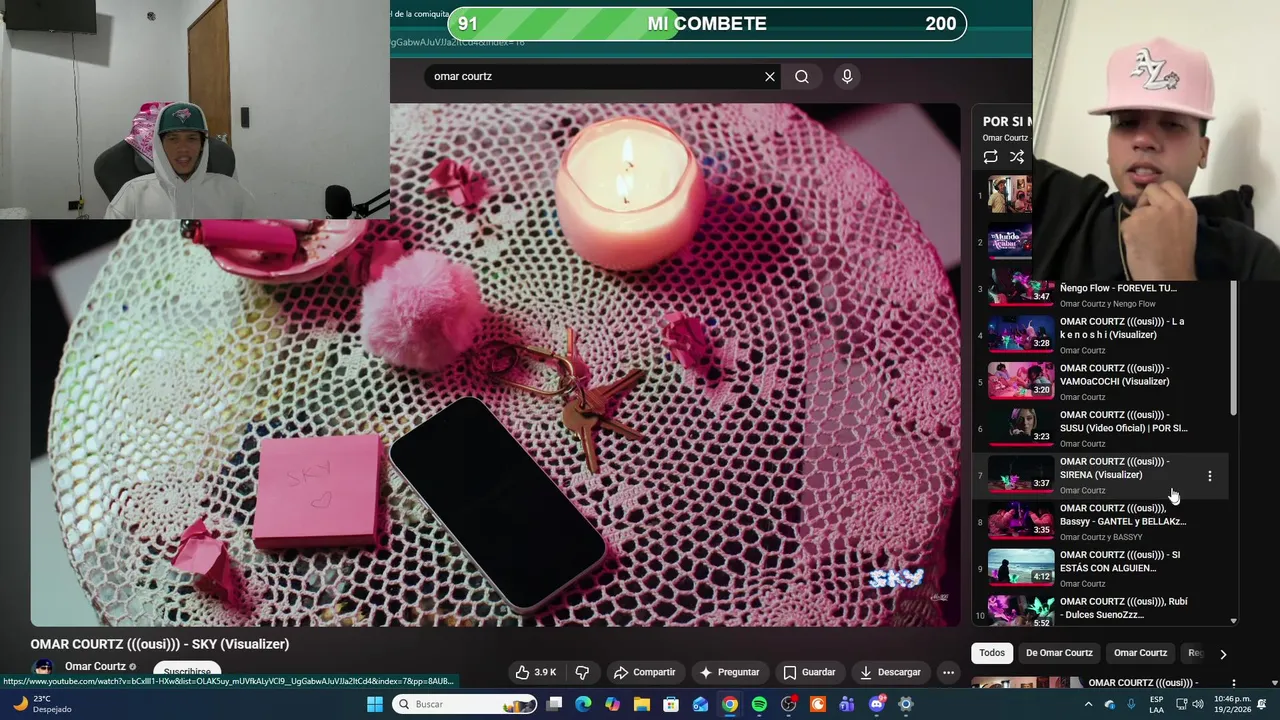Open OBS Studio from taskbar
Screen dimensions: 1280x720
click(x=789, y=704)
